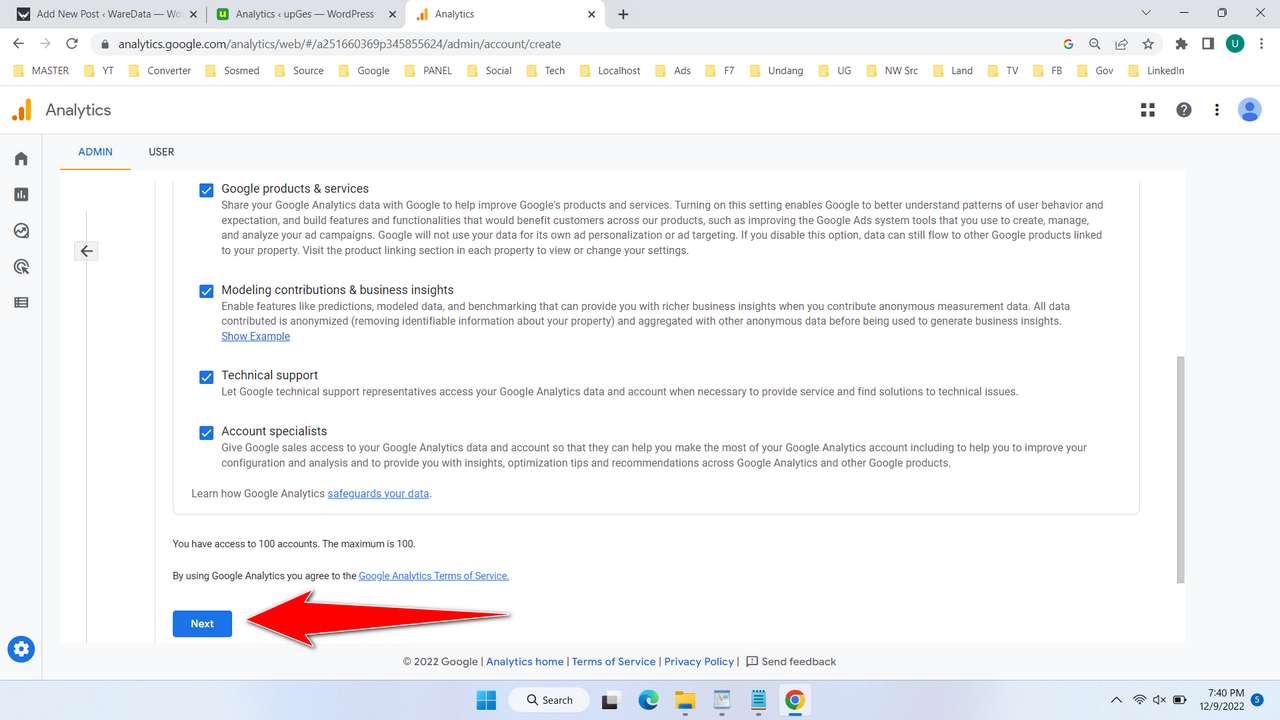Launch Chrome from the taskbar

pos(794,699)
